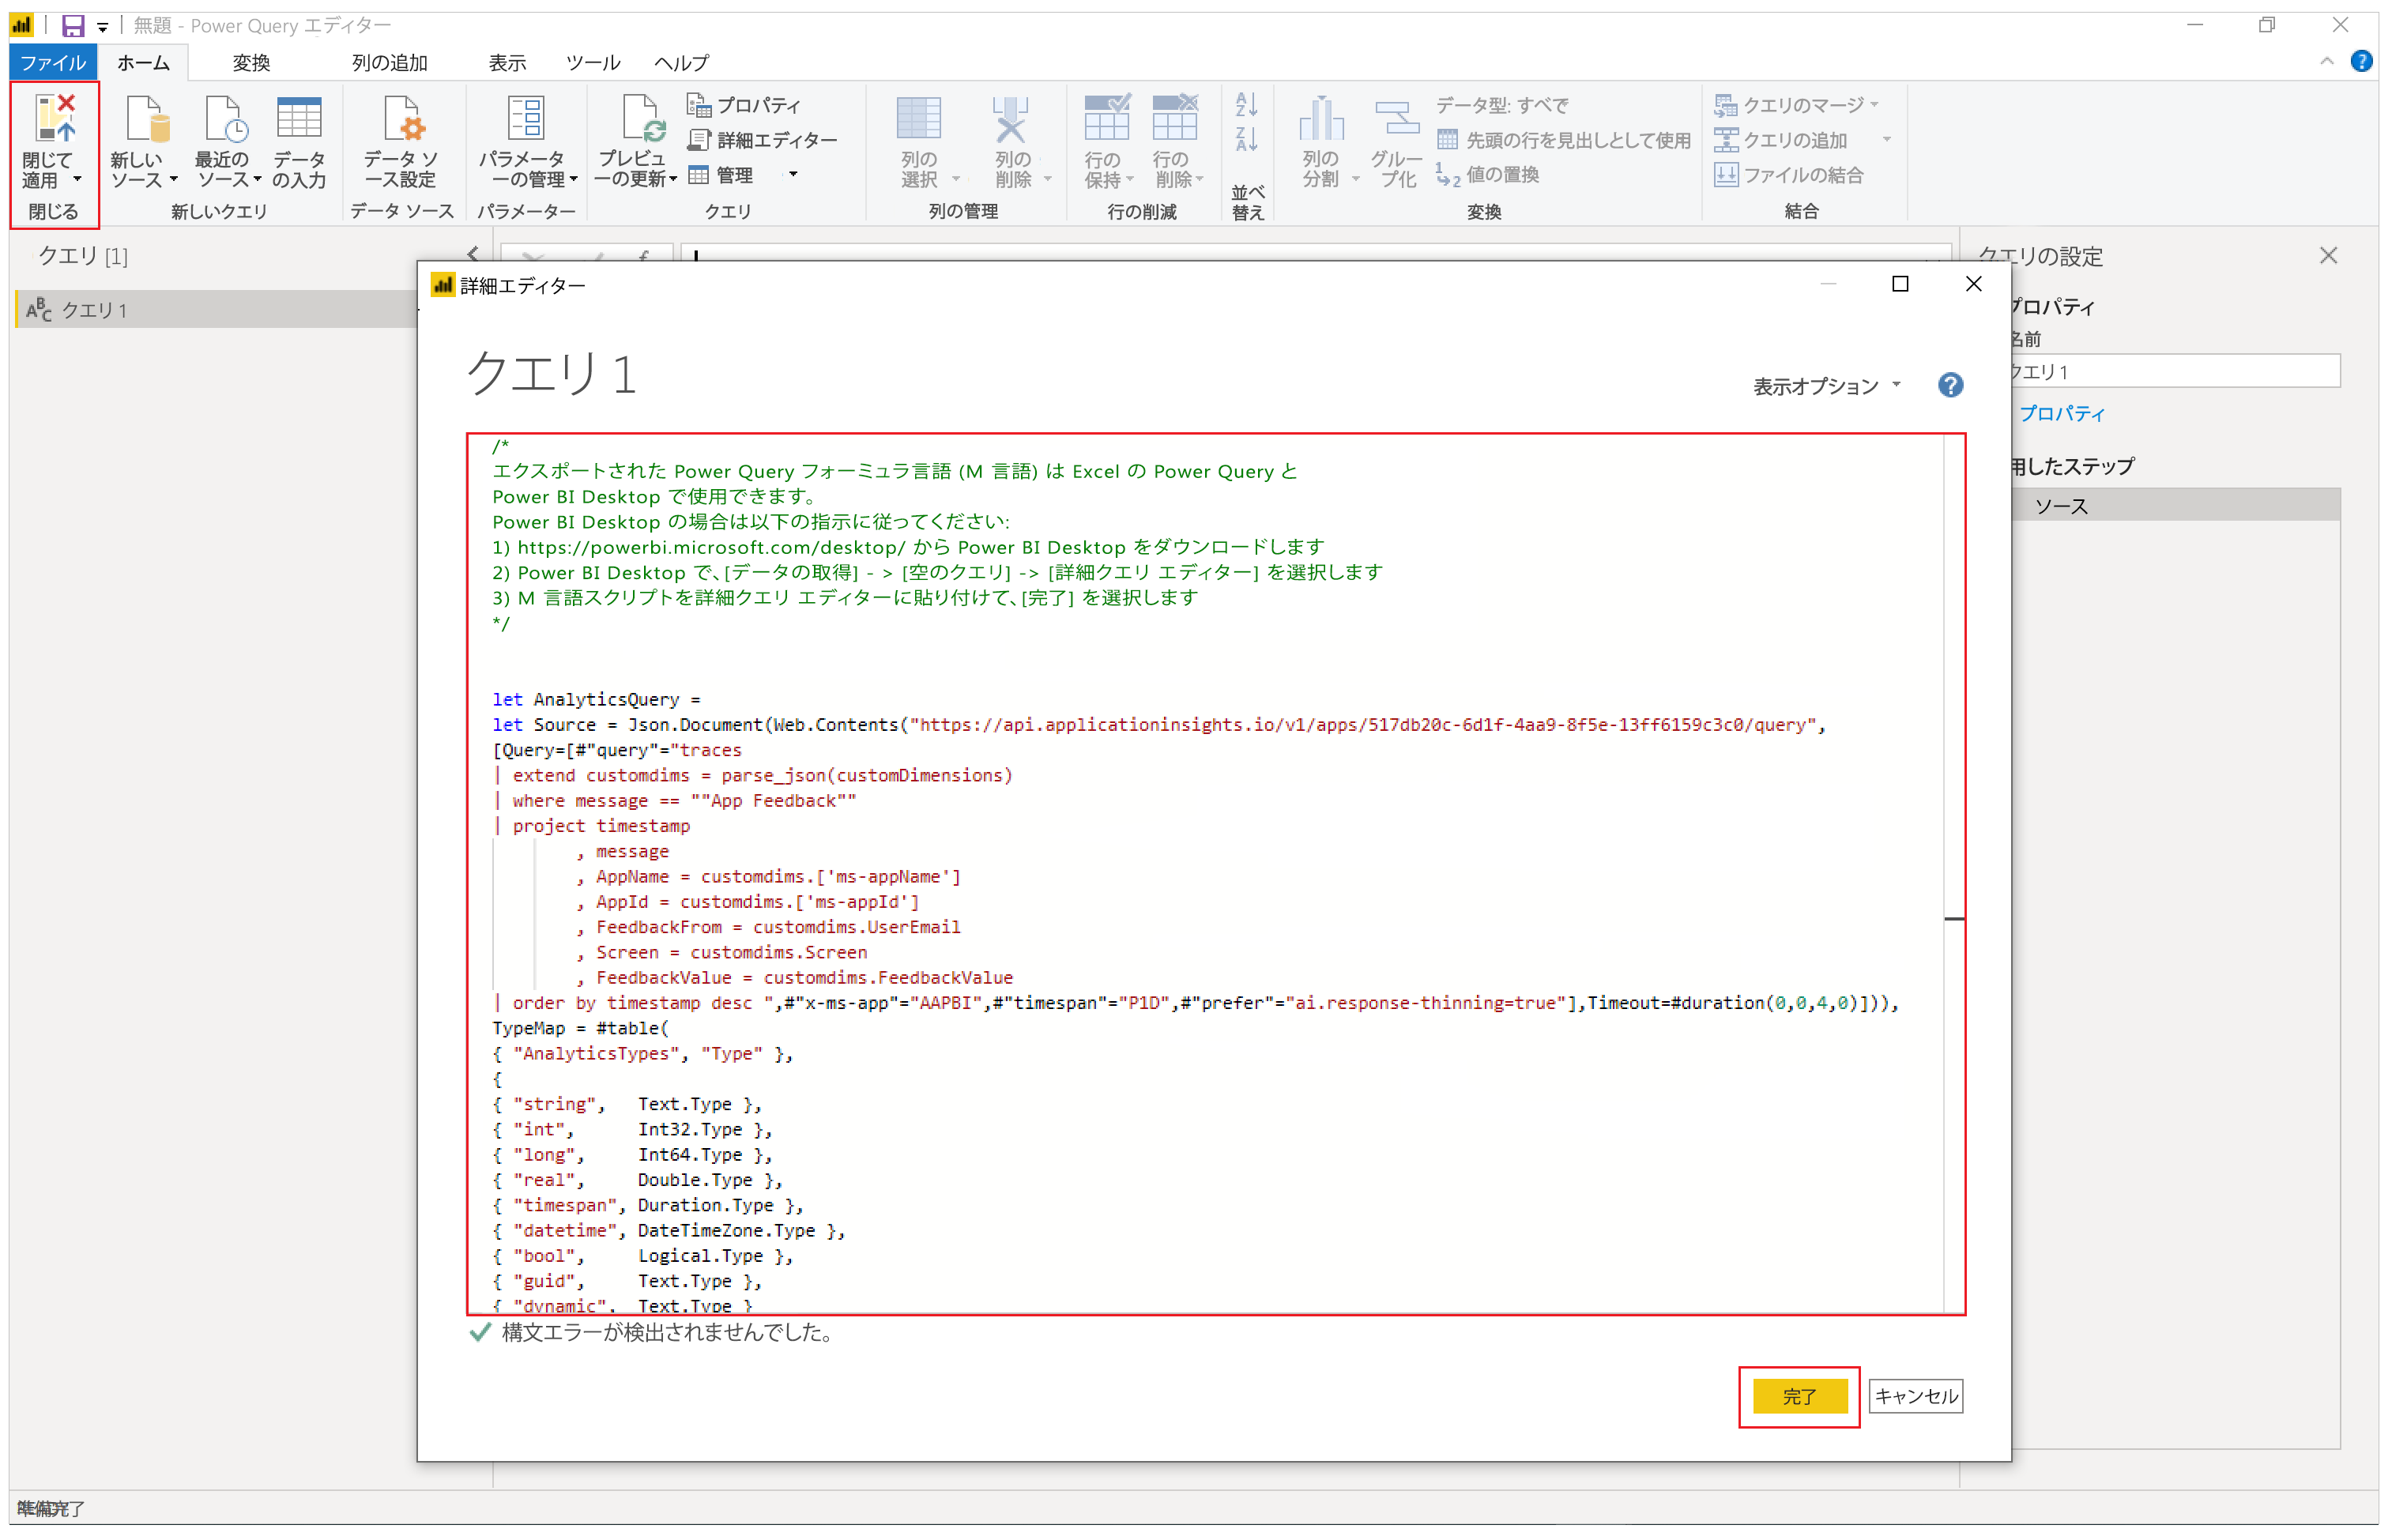Image resolution: width=2392 pixels, height=1540 pixels.
Task: Select クエリ 1 in the queries list
Action: 216,309
